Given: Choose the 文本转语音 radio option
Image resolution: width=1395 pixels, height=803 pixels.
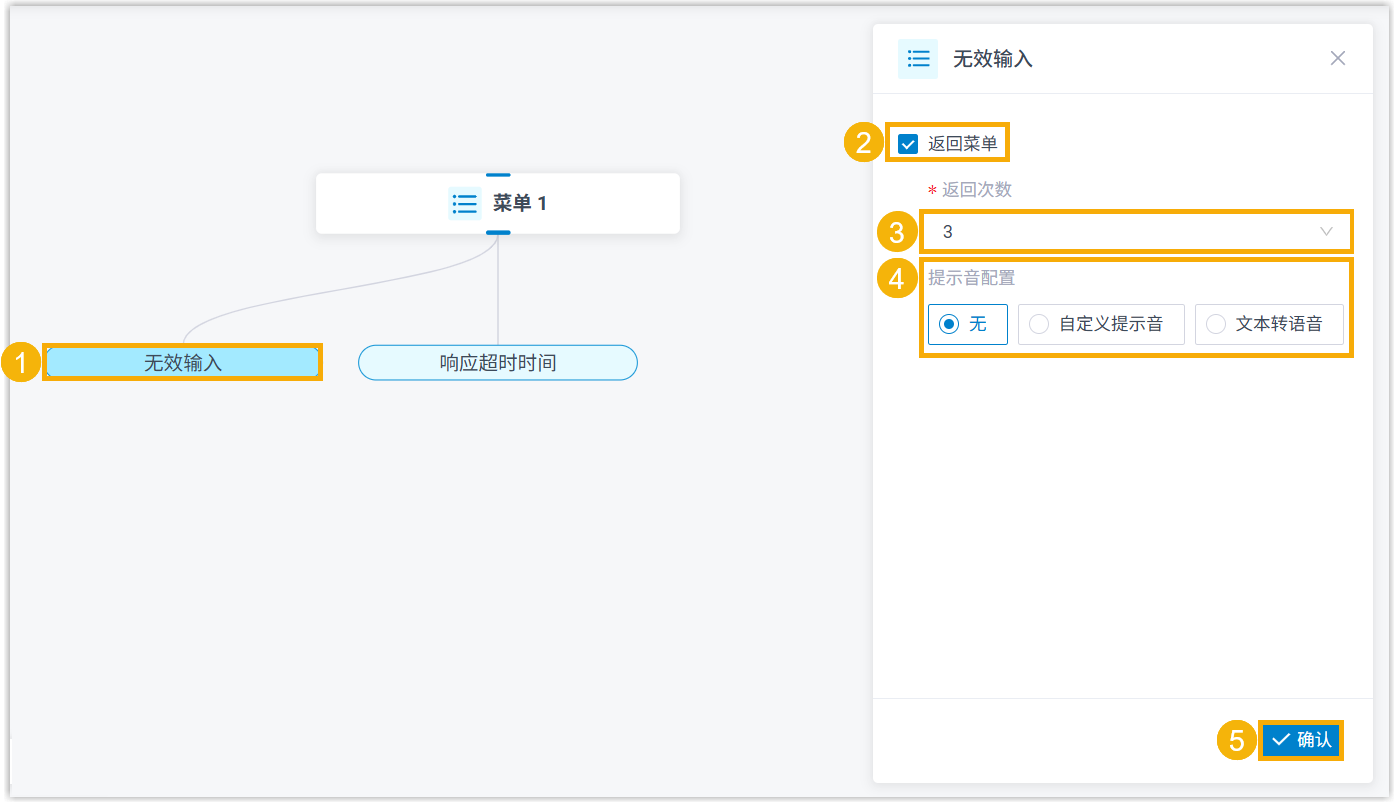Looking at the screenshot, I should (1216, 324).
